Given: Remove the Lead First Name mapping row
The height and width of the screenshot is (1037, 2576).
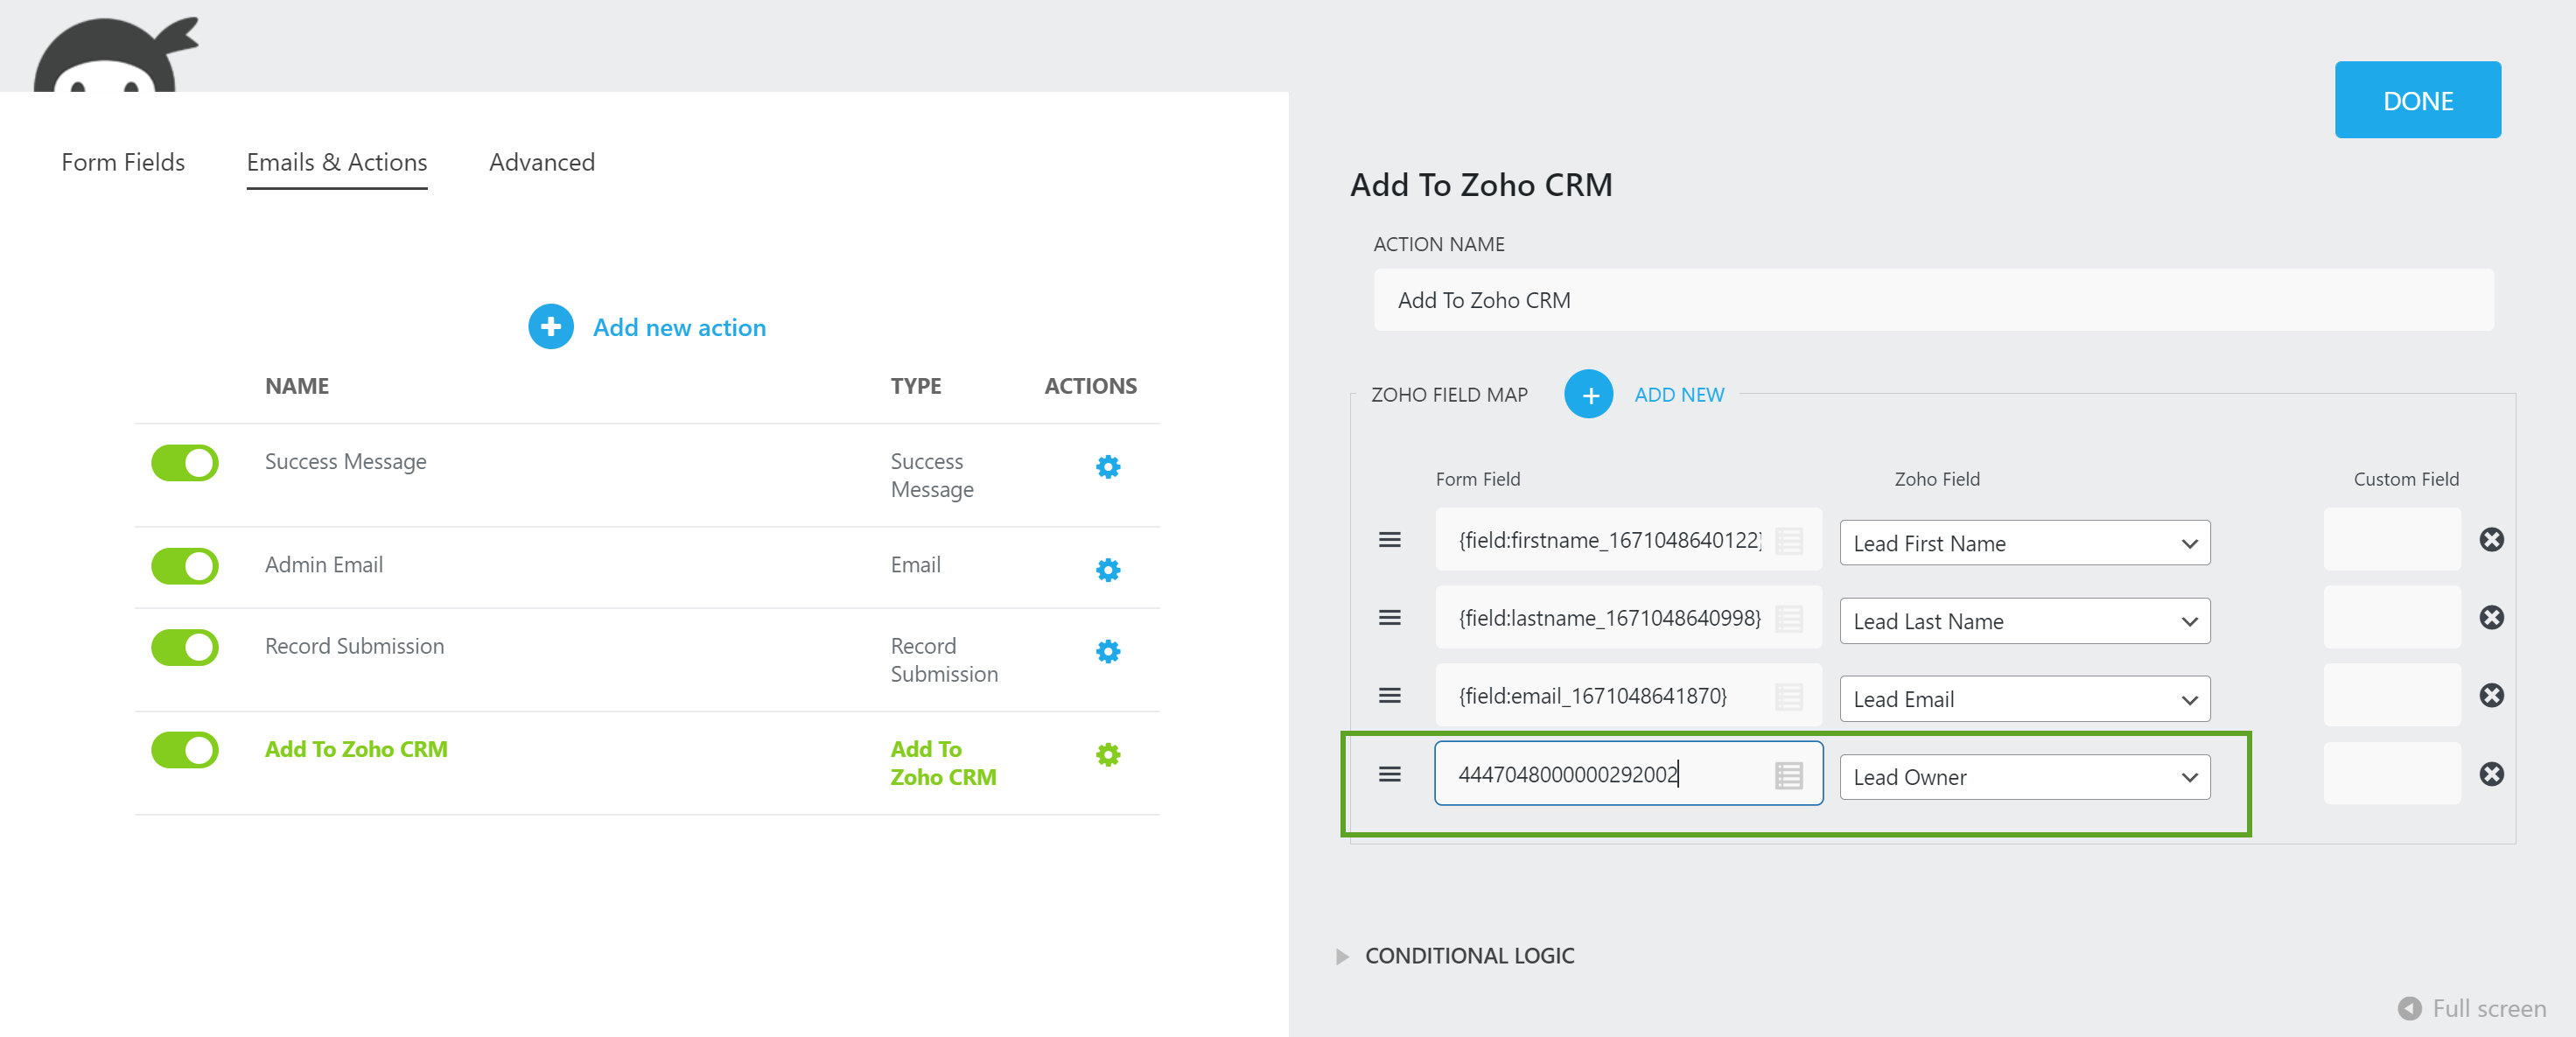Looking at the screenshot, I should click(2490, 540).
